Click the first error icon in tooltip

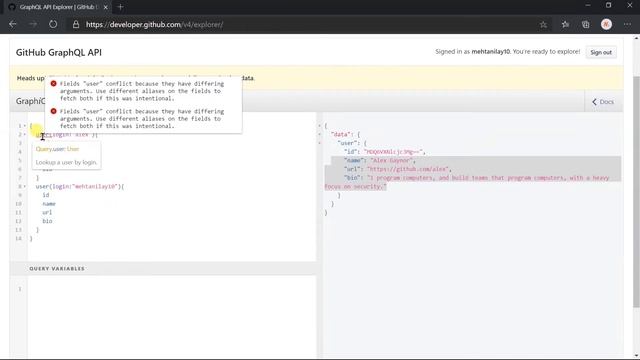(53, 83)
